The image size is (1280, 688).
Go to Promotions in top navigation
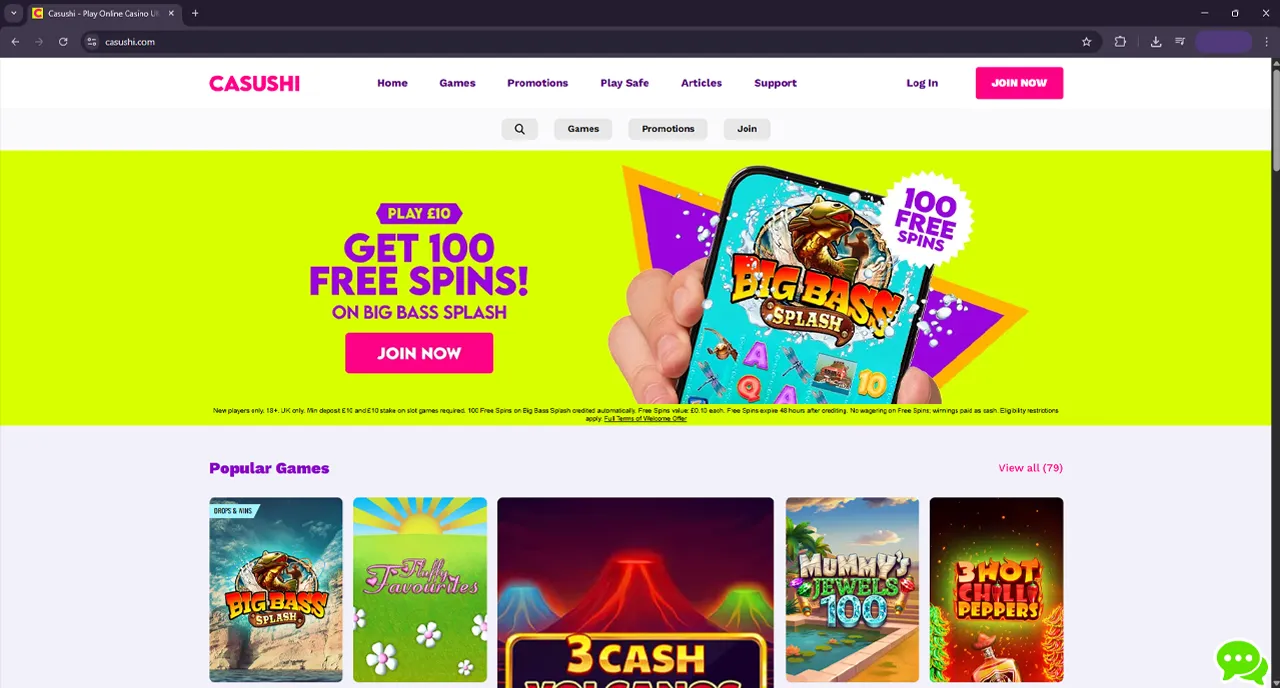pos(537,83)
